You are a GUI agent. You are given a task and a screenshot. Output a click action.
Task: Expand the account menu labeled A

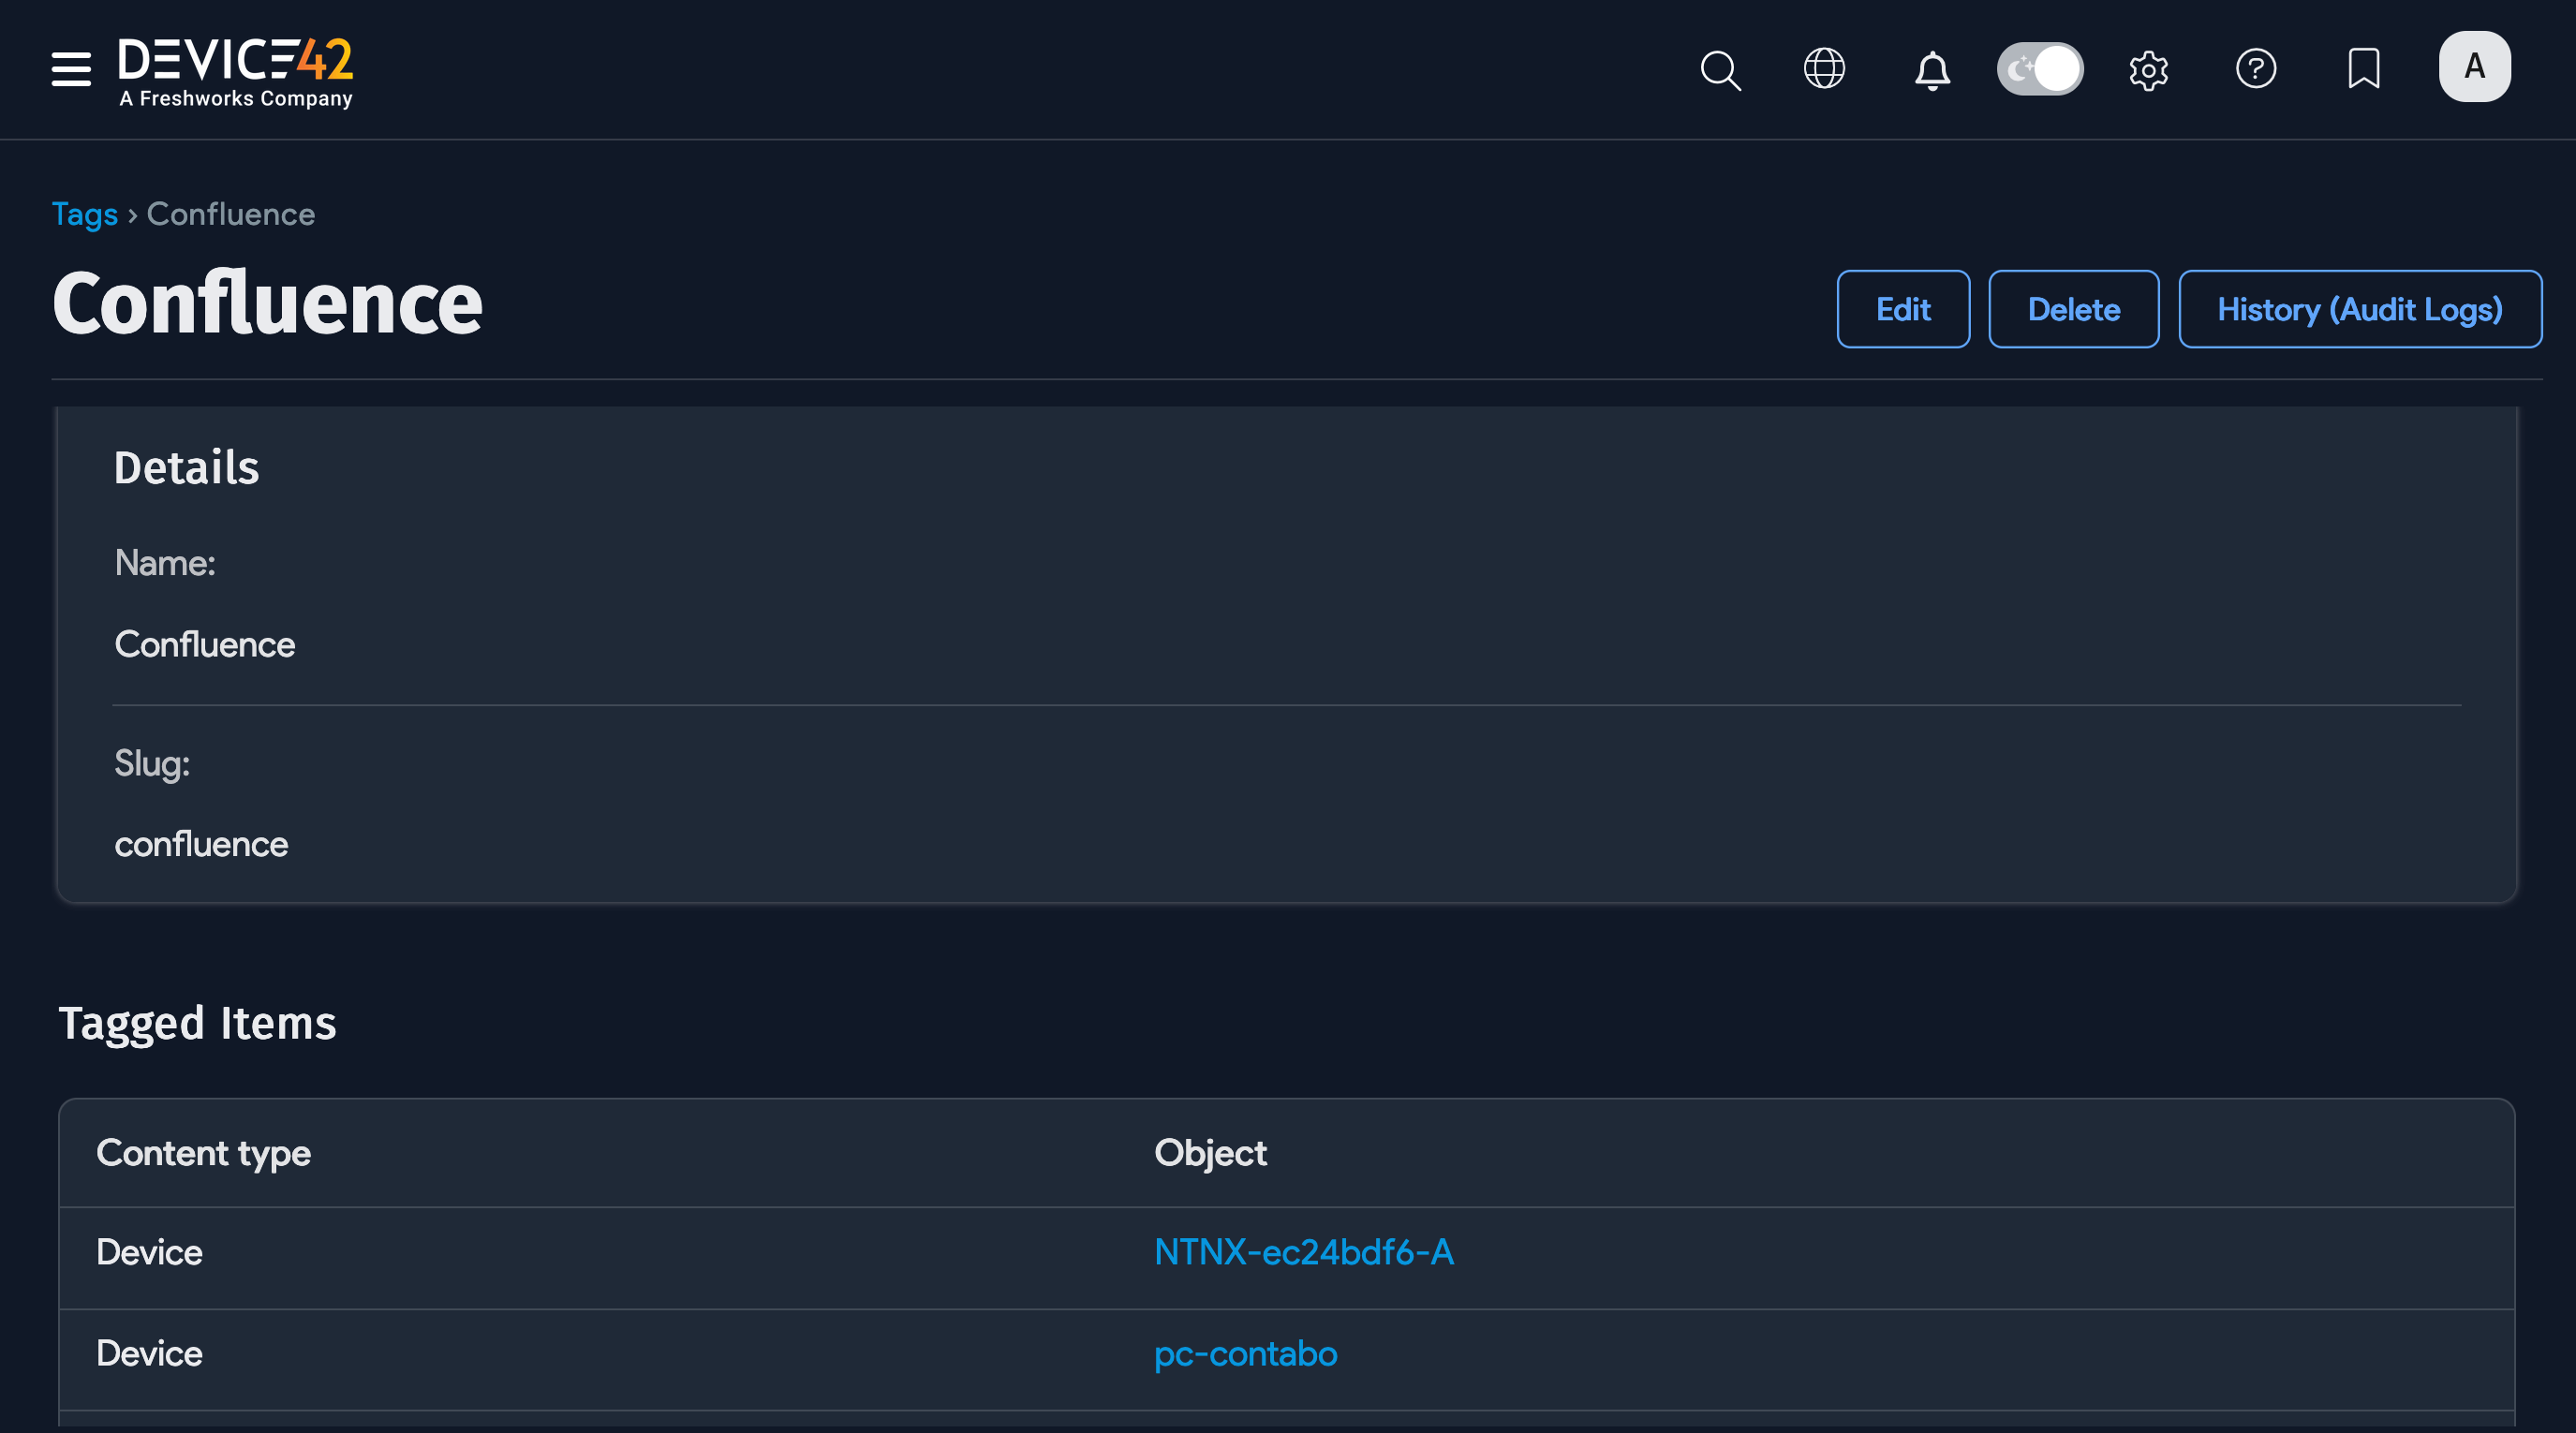(x=2475, y=66)
